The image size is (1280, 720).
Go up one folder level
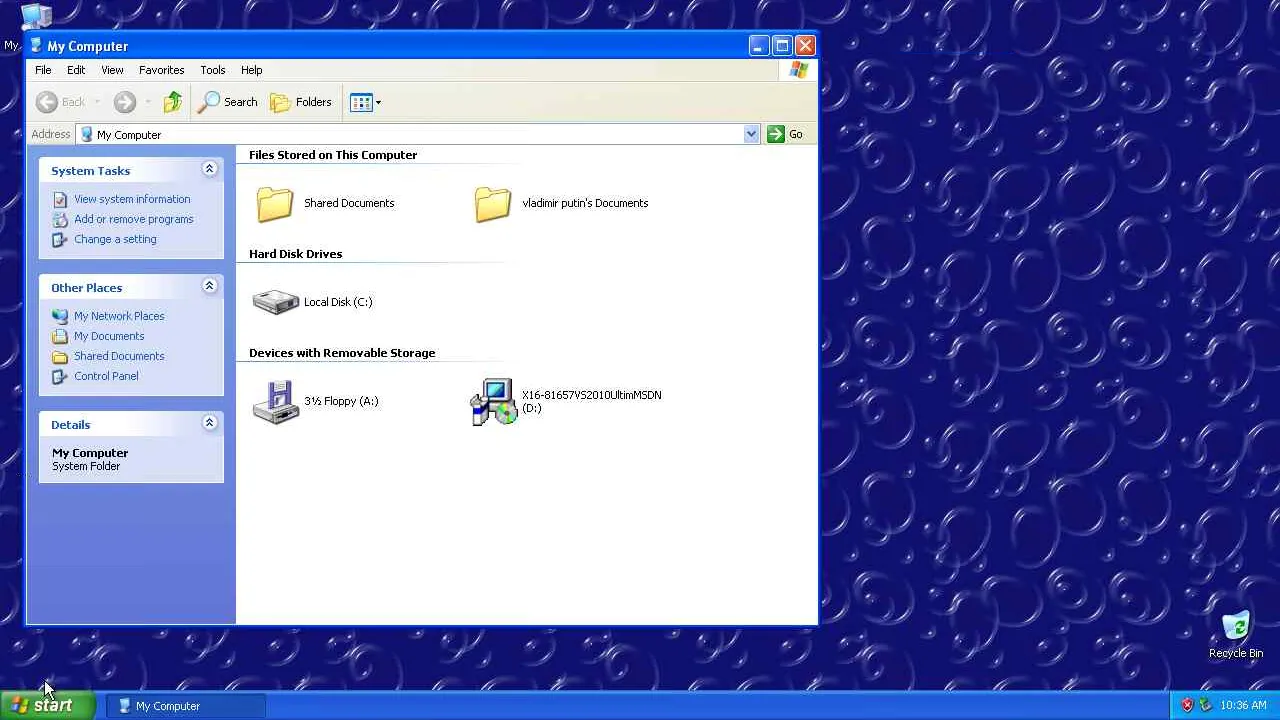[173, 102]
